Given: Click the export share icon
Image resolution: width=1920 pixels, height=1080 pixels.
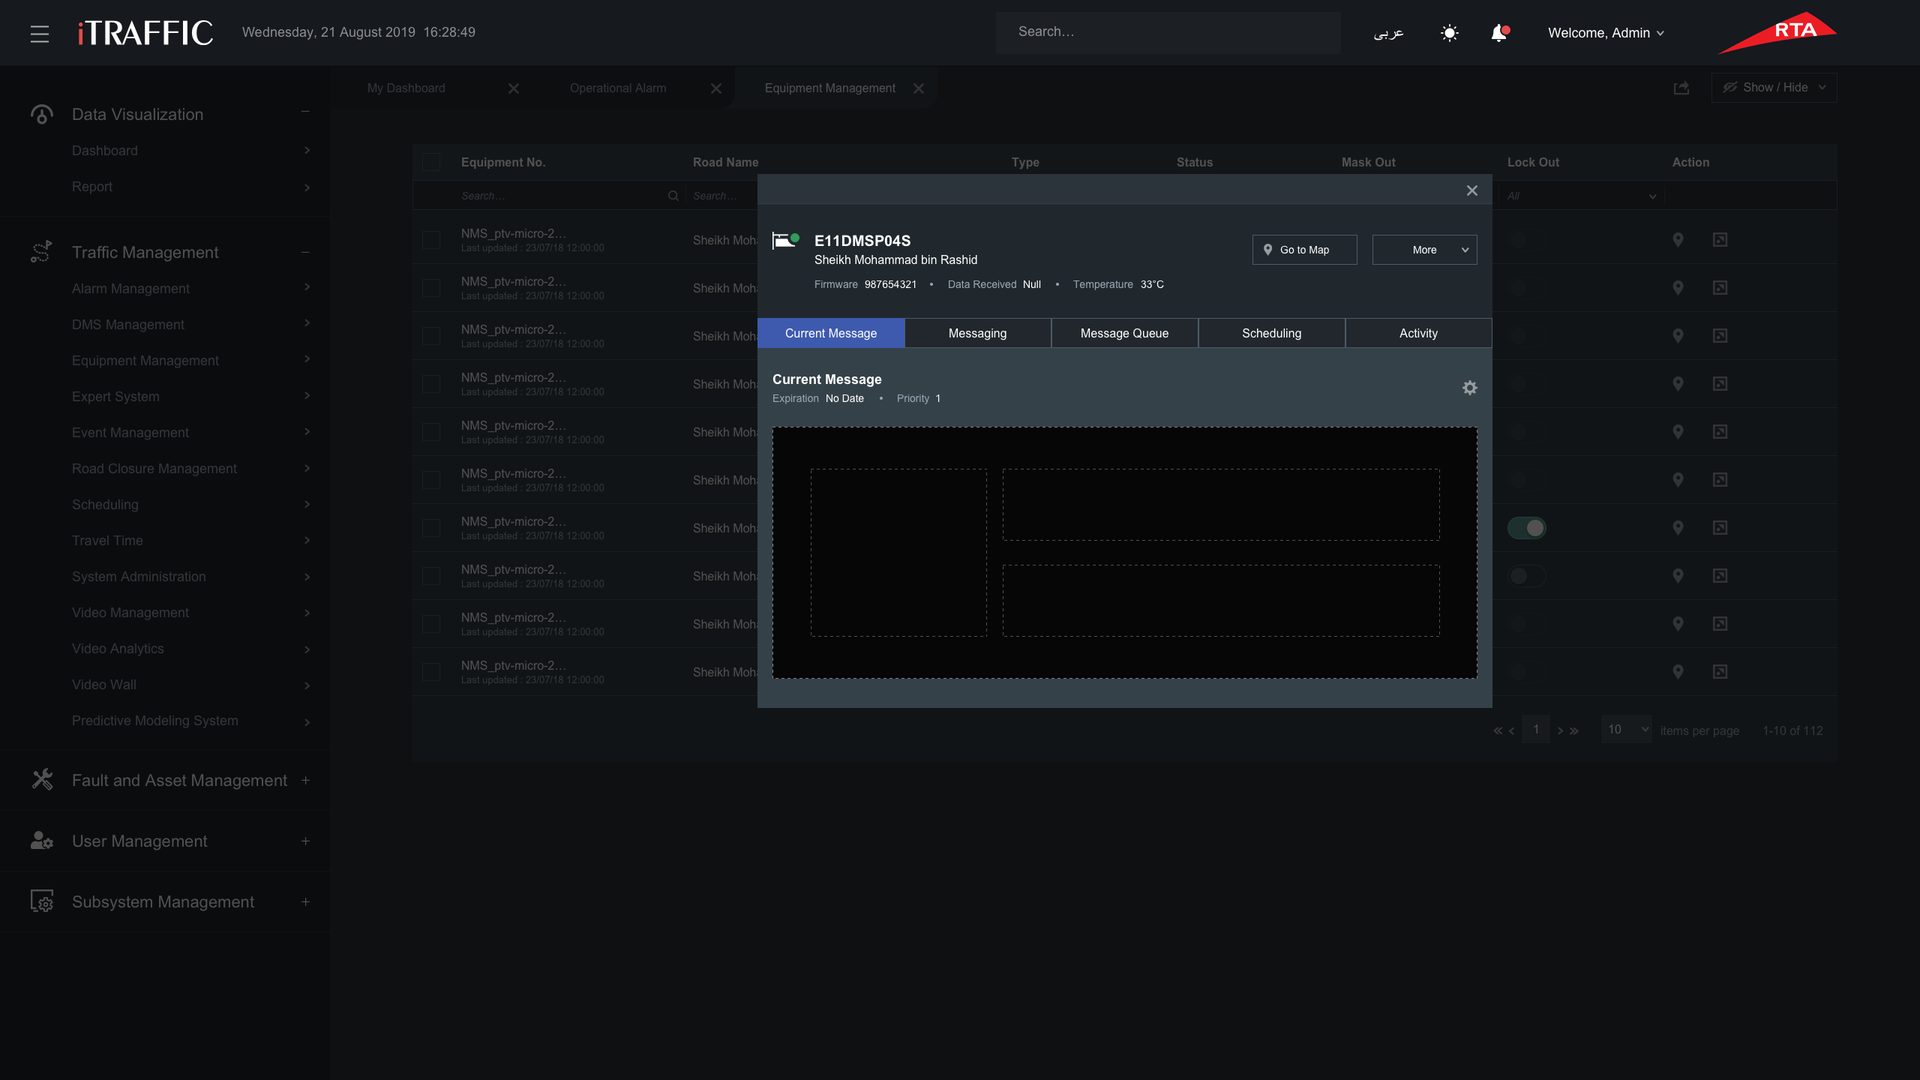Looking at the screenshot, I should (x=1681, y=88).
